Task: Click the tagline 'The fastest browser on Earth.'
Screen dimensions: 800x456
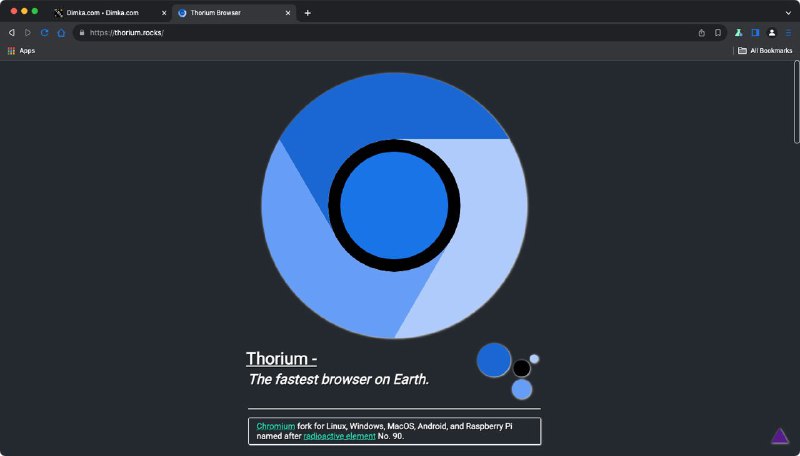Action: click(339, 379)
